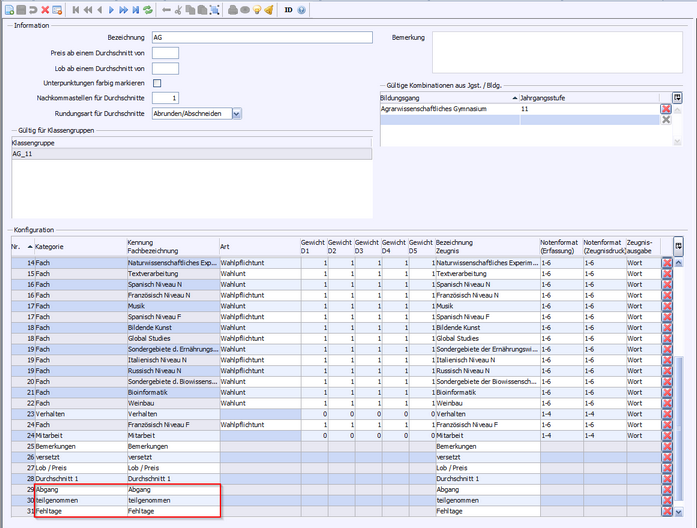Click the ID button in toolbar
Screen dimensions: 697x528
point(288,9)
